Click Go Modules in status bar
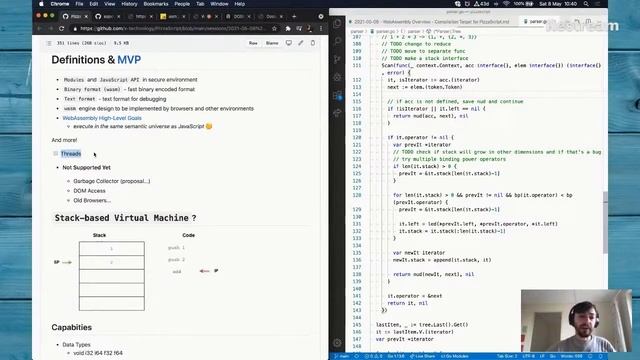Screen dimensions: 640x360 click(x=454, y=356)
